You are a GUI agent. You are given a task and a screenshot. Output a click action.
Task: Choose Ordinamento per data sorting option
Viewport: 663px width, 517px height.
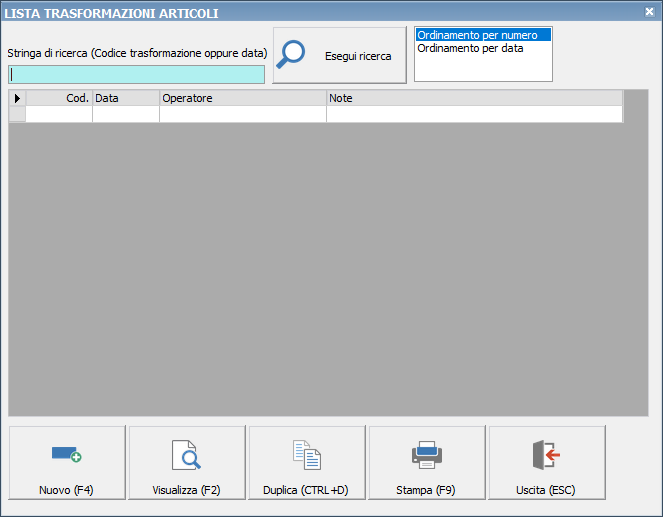click(x=470, y=48)
